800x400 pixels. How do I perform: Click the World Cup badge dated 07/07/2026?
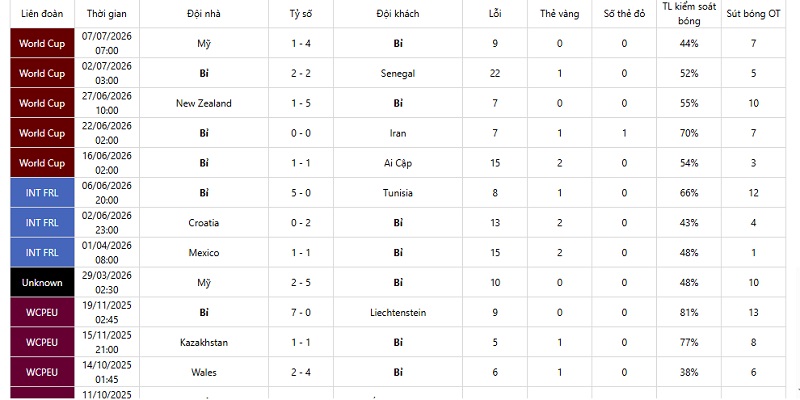pos(42,43)
